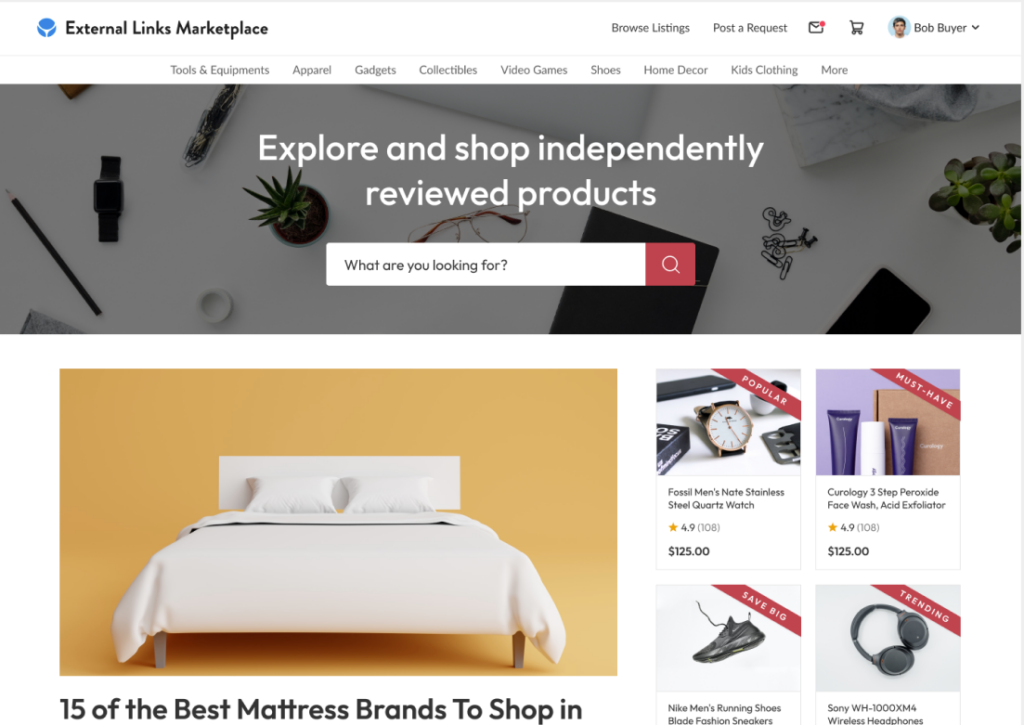Screen dimensions: 1024x725
Task: Click the Post a Request link
Action: [750, 28]
